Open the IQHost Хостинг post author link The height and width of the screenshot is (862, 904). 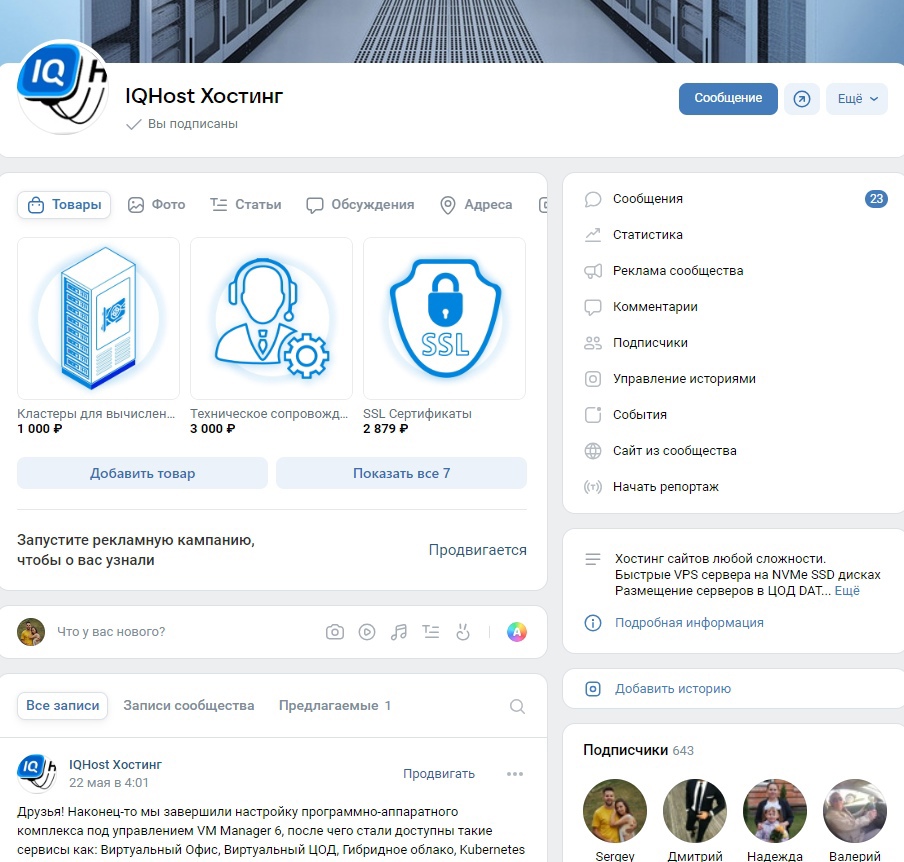(115, 765)
